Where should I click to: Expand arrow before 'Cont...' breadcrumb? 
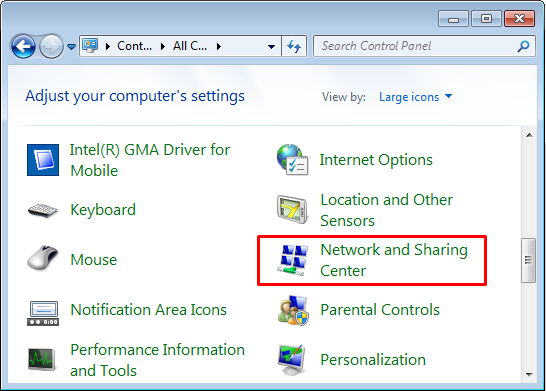click(x=108, y=46)
